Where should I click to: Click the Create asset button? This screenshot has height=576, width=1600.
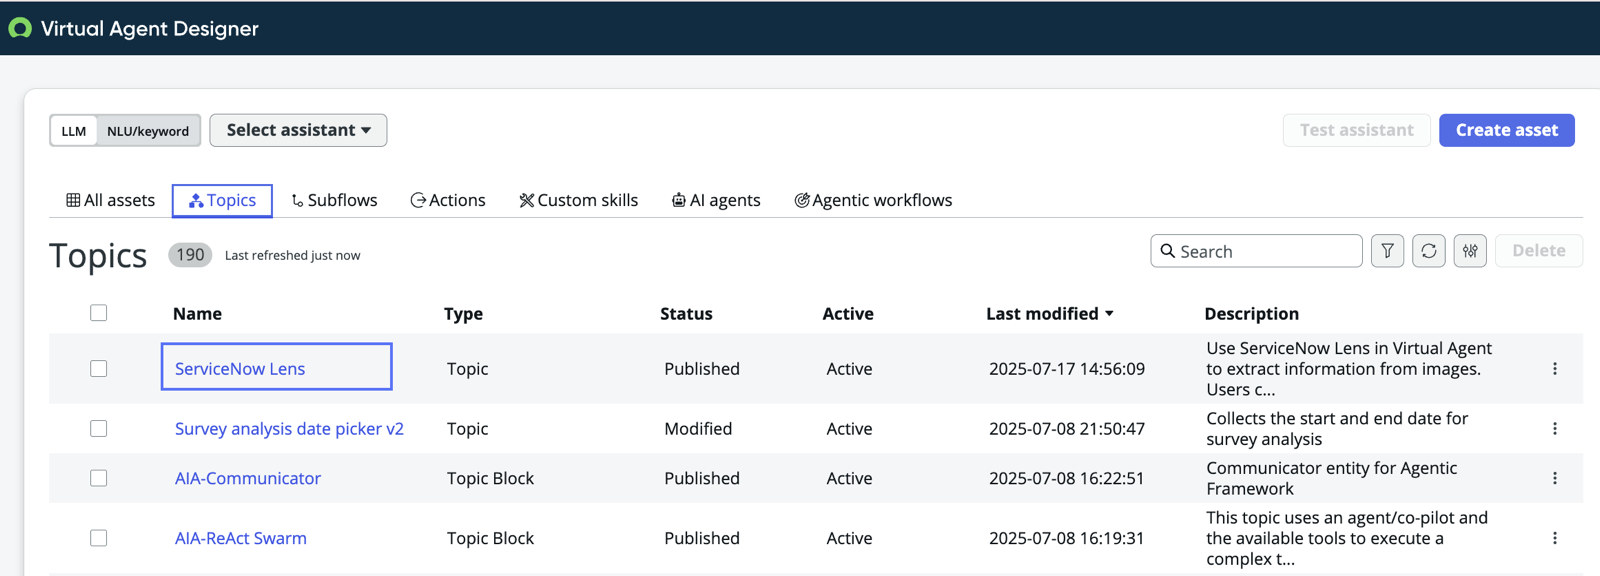1506,130
